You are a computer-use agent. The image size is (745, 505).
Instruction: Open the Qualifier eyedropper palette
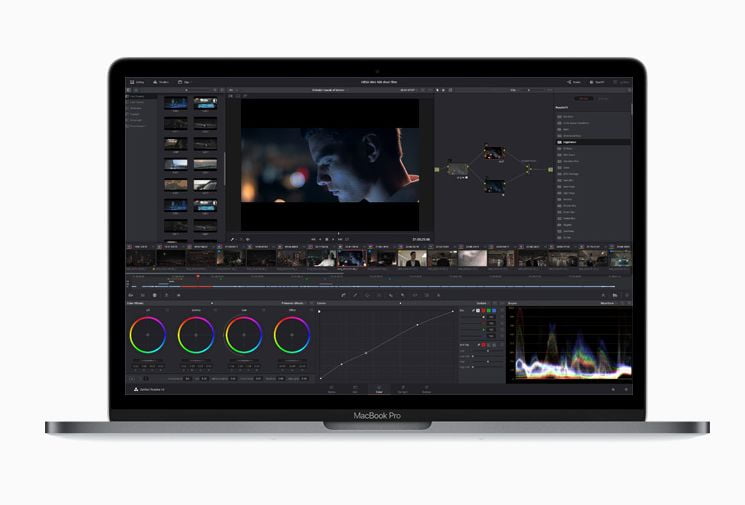click(355, 295)
